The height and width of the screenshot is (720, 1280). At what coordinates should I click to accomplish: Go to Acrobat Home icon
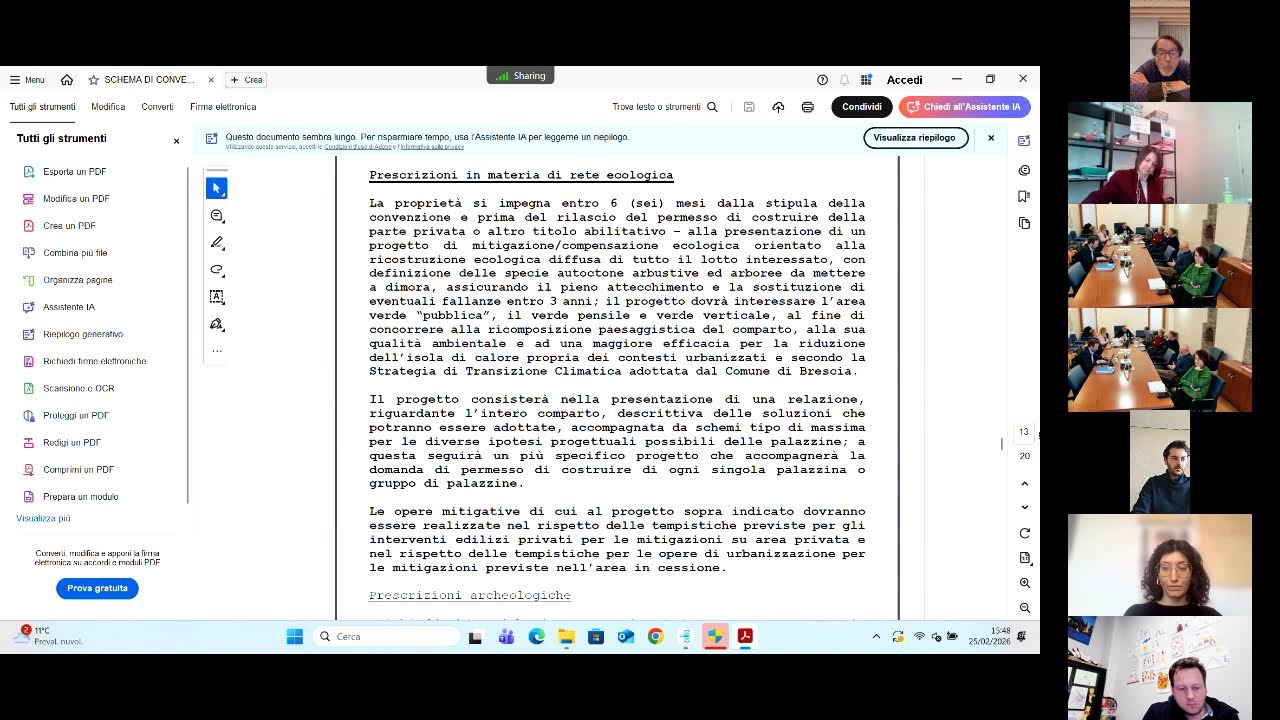tap(67, 80)
